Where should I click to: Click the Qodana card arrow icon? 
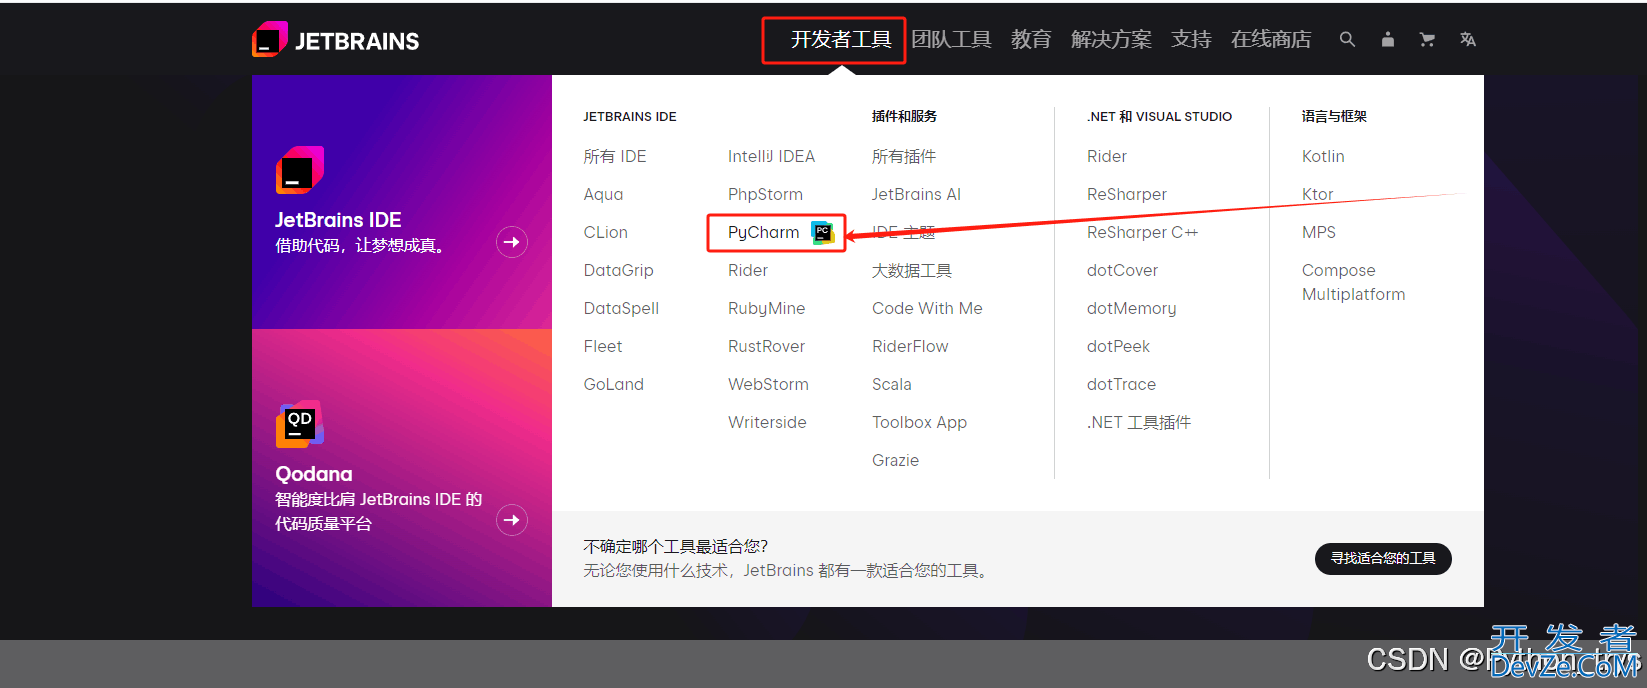[x=512, y=520]
